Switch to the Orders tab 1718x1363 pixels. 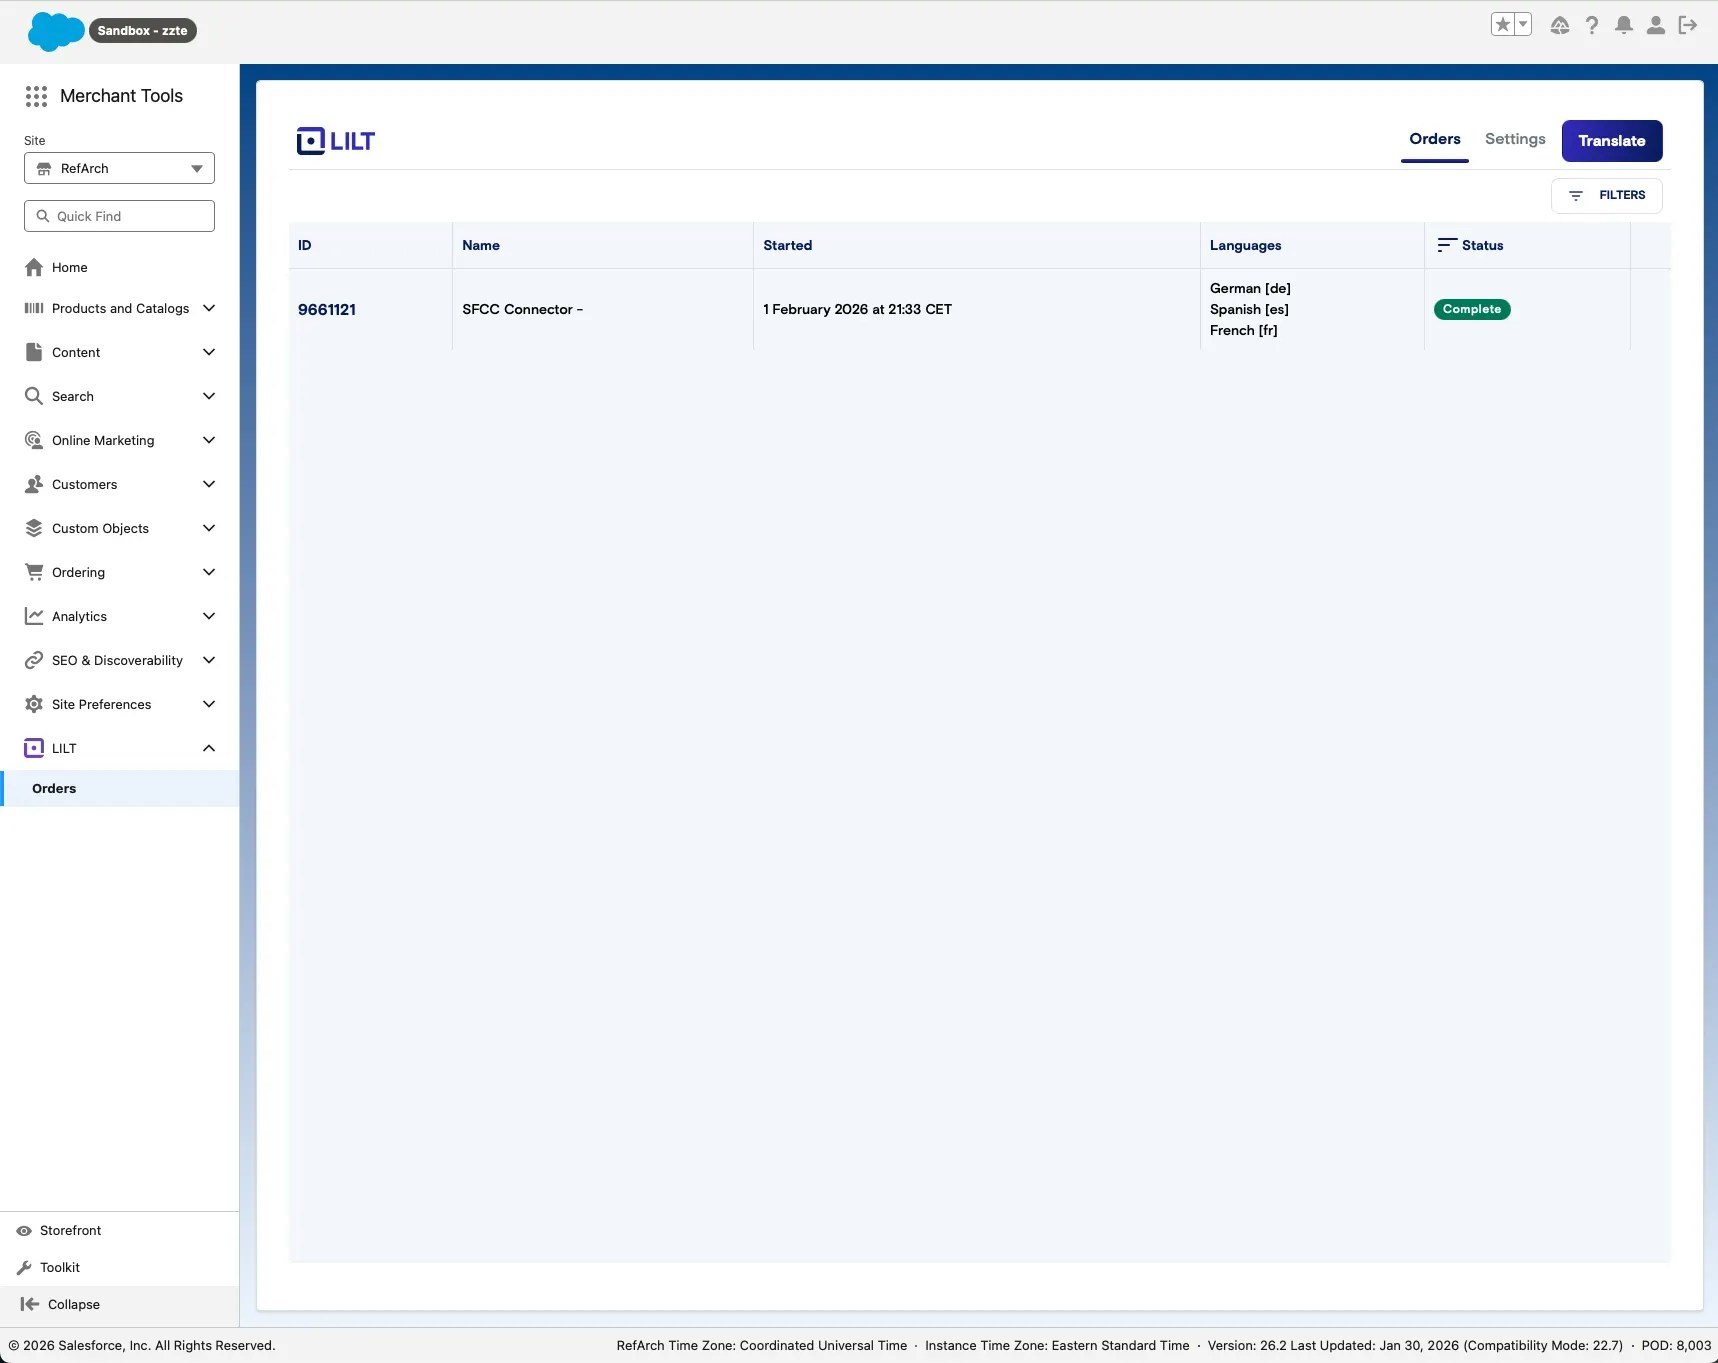click(1435, 139)
